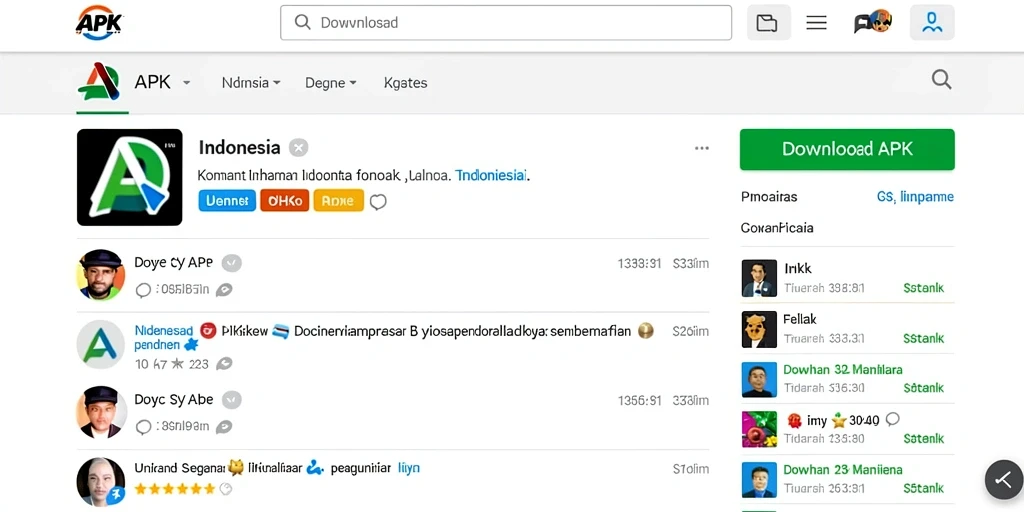The height and width of the screenshot is (512, 1024).
Task: Click the Download search input field
Action: (x=506, y=23)
